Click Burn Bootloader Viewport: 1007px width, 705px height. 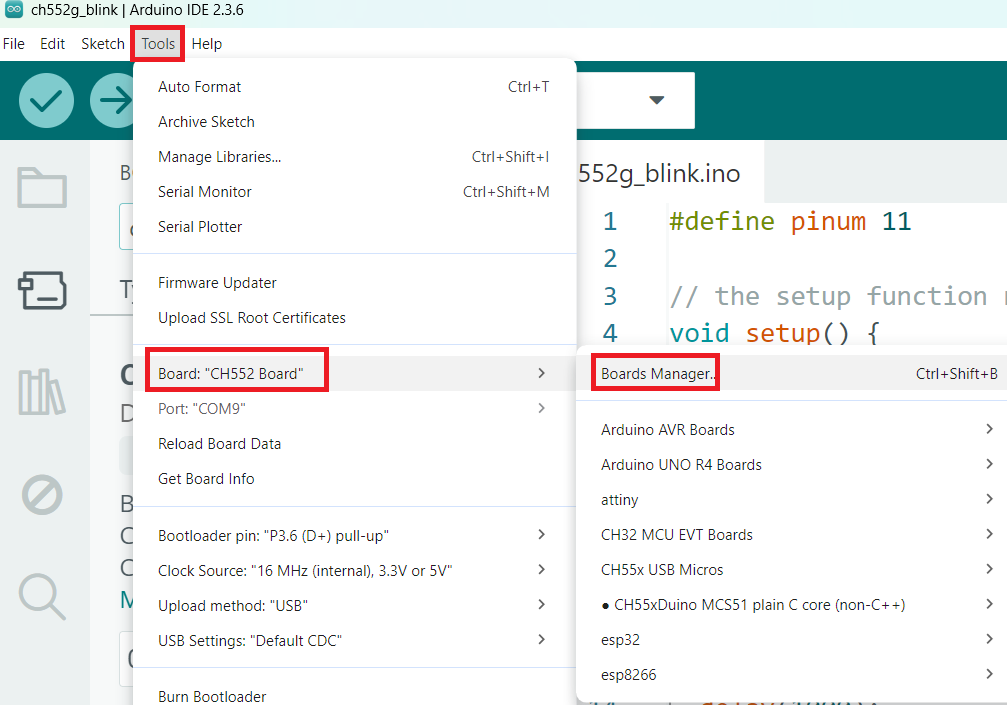click(212, 696)
